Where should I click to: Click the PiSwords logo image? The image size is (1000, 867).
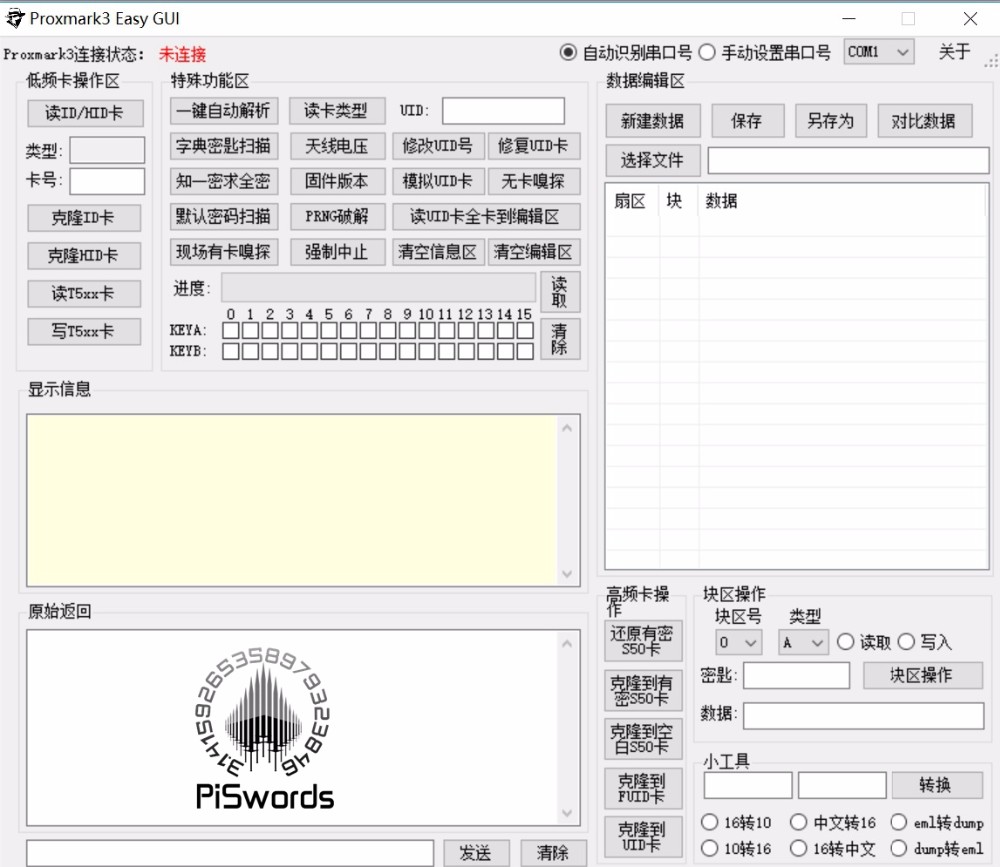click(x=263, y=728)
